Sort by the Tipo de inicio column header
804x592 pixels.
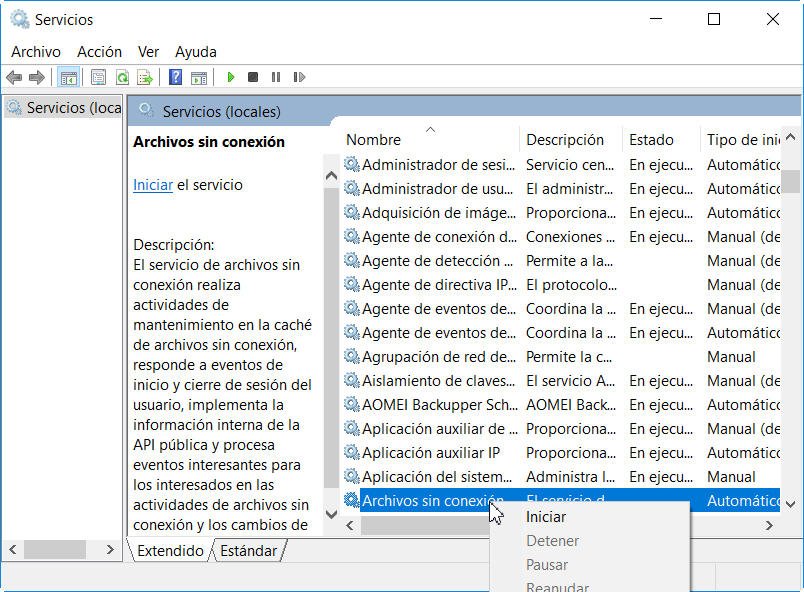(x=740, y=139)
